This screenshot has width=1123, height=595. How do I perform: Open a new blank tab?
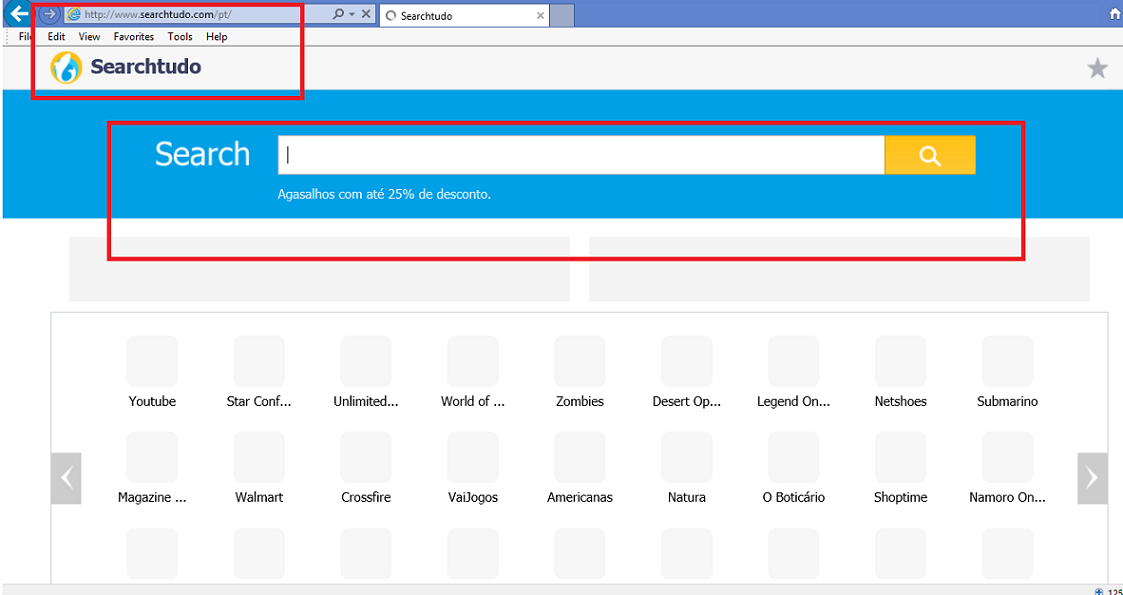tap(562, 15)
